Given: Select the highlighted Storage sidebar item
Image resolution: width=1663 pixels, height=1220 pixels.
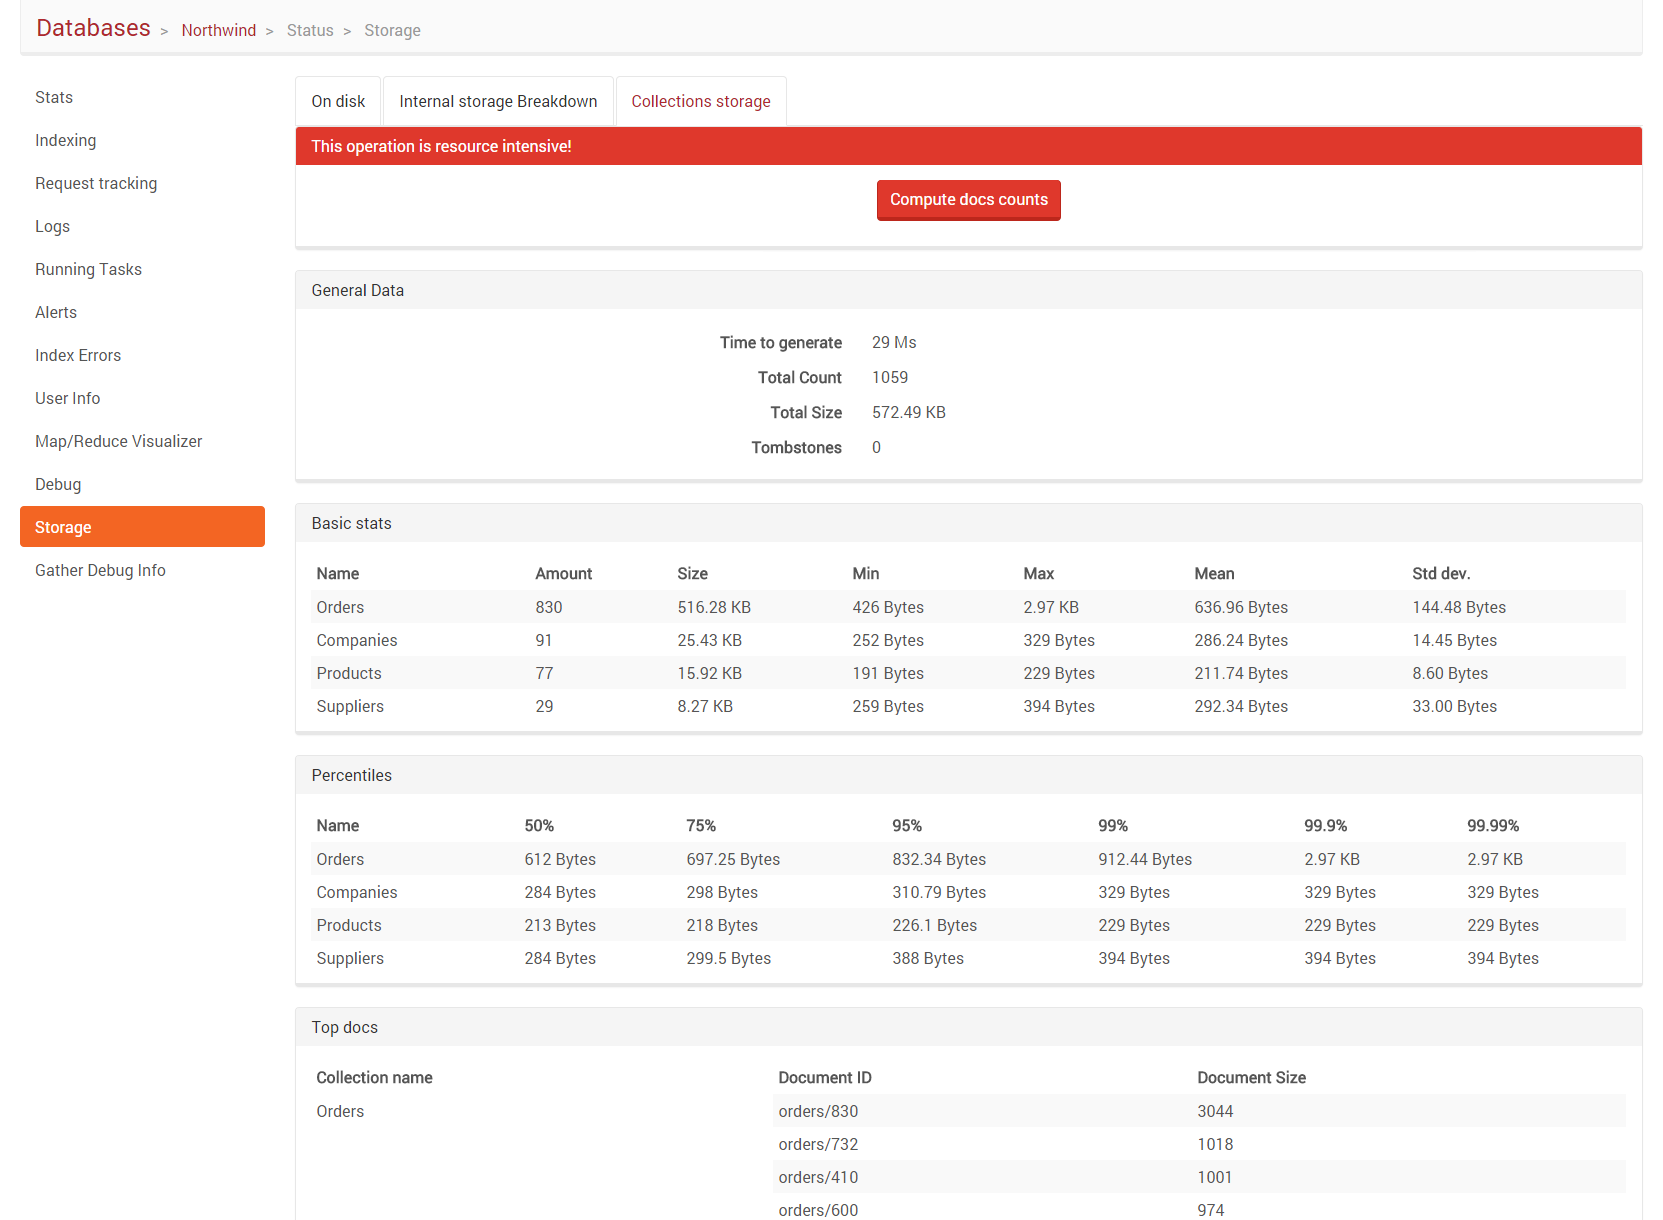Looking at the screenshot, I should tap(142, 527).
